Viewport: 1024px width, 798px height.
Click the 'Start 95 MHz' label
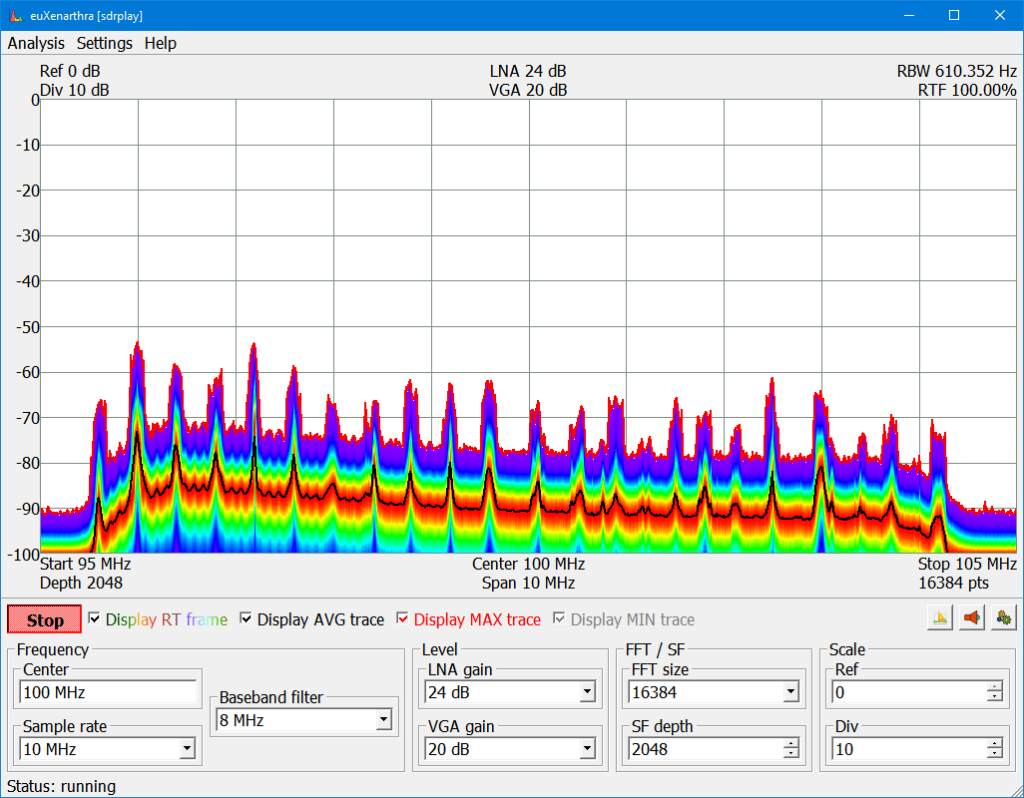tap(86, 564)
